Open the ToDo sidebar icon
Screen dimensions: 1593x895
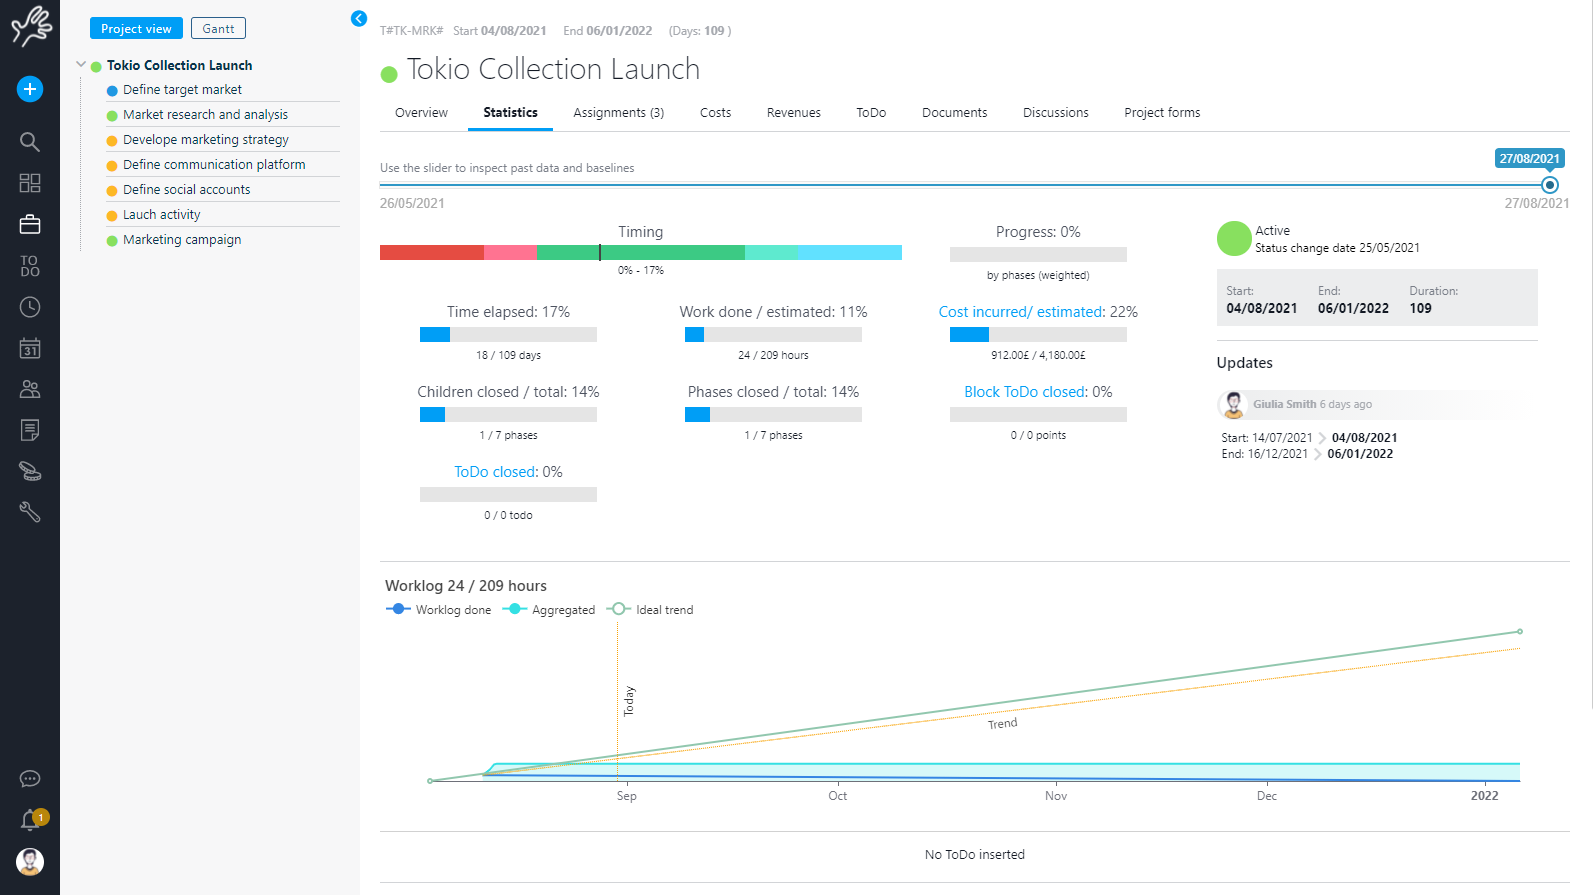pyautogui.click(x=30, y=266)
